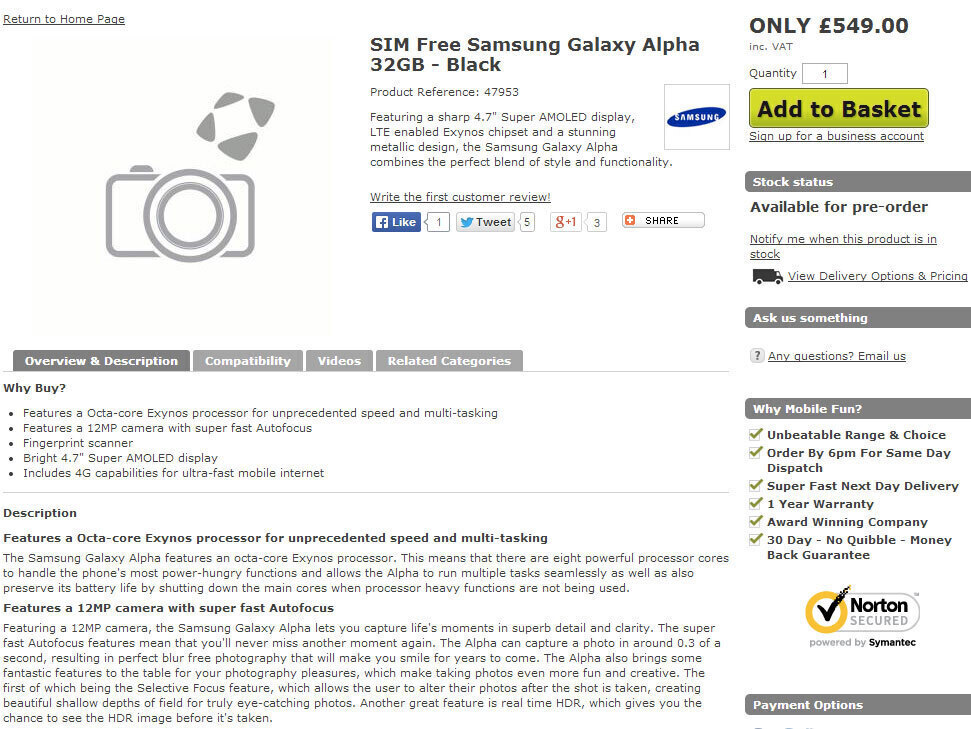971x729 pixels.
Task: Click the question mark help icon
Action: pyautogui.click(x=757, y=356)
